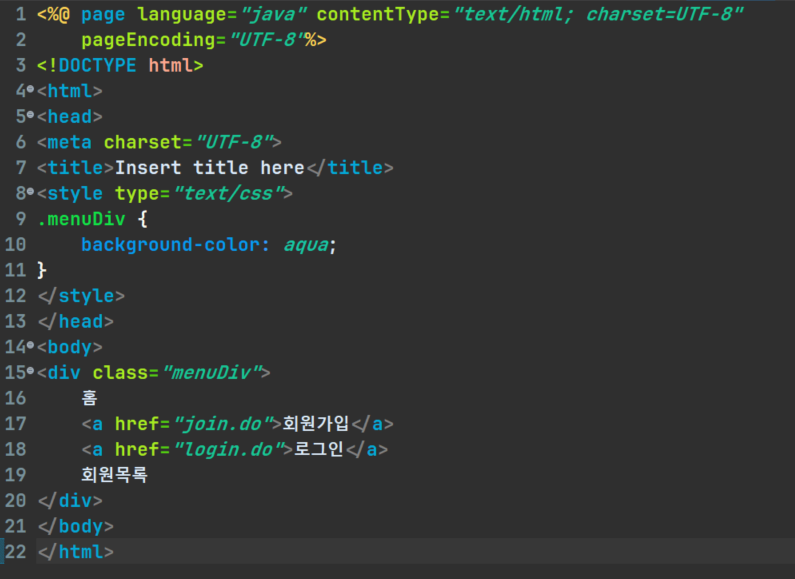This screenshot has height=579, width=795.
Task: Click the aqua color value
Action: click(x=306, y=245)
